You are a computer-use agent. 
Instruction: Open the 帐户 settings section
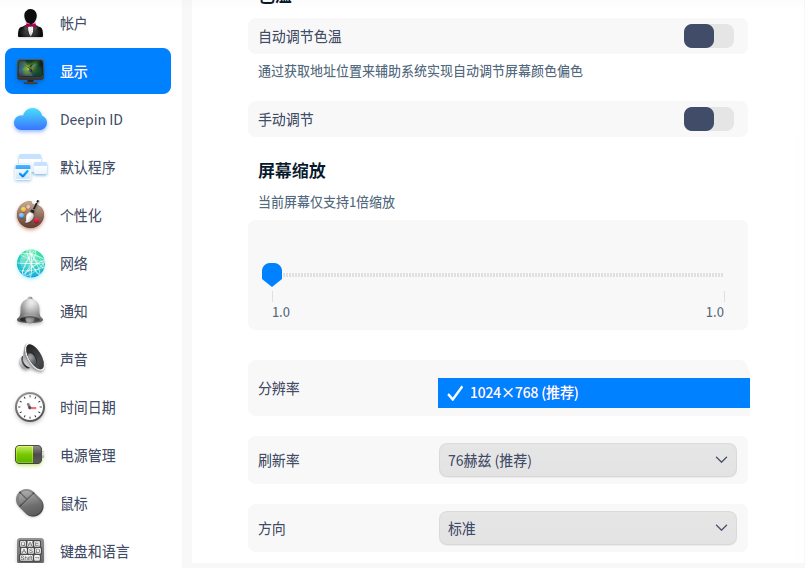(x=88, y=23)
